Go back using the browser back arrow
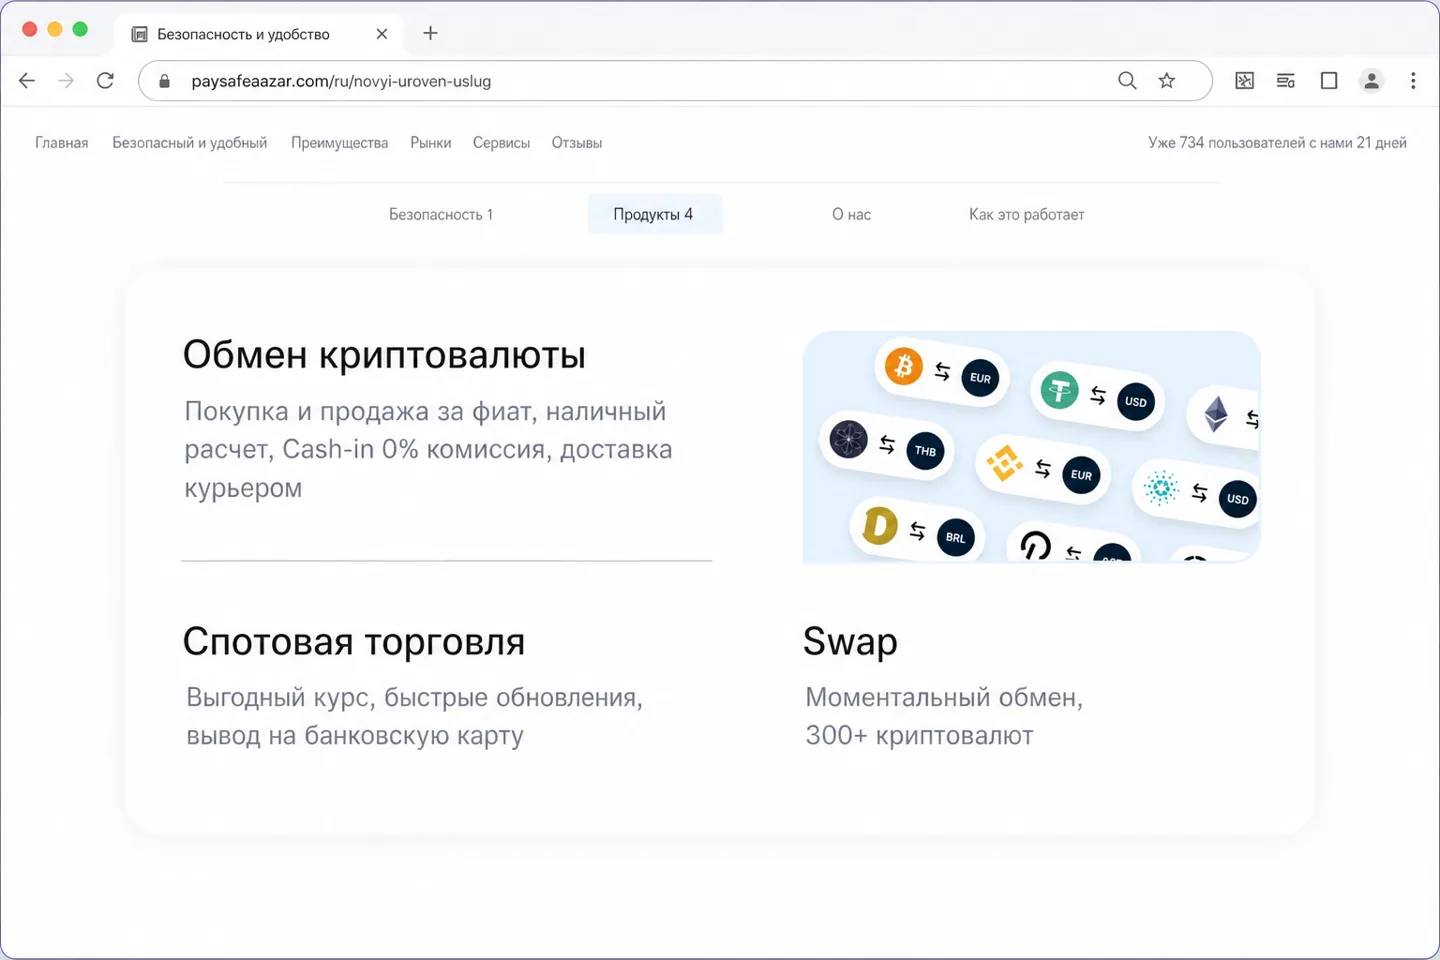The height and width of the screenshot is (960, 1440). [27, 81]
